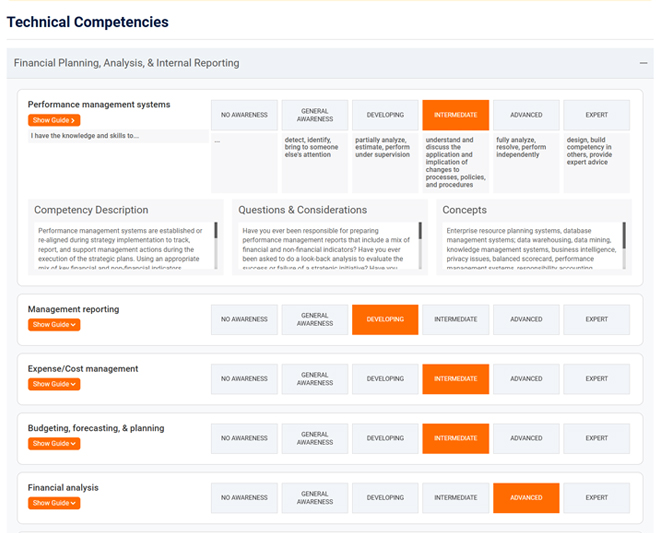This screenshot has height=533, width=660.
Task: Collapse the Financial Planning section with the minus icon
Action: click(644, 63)
